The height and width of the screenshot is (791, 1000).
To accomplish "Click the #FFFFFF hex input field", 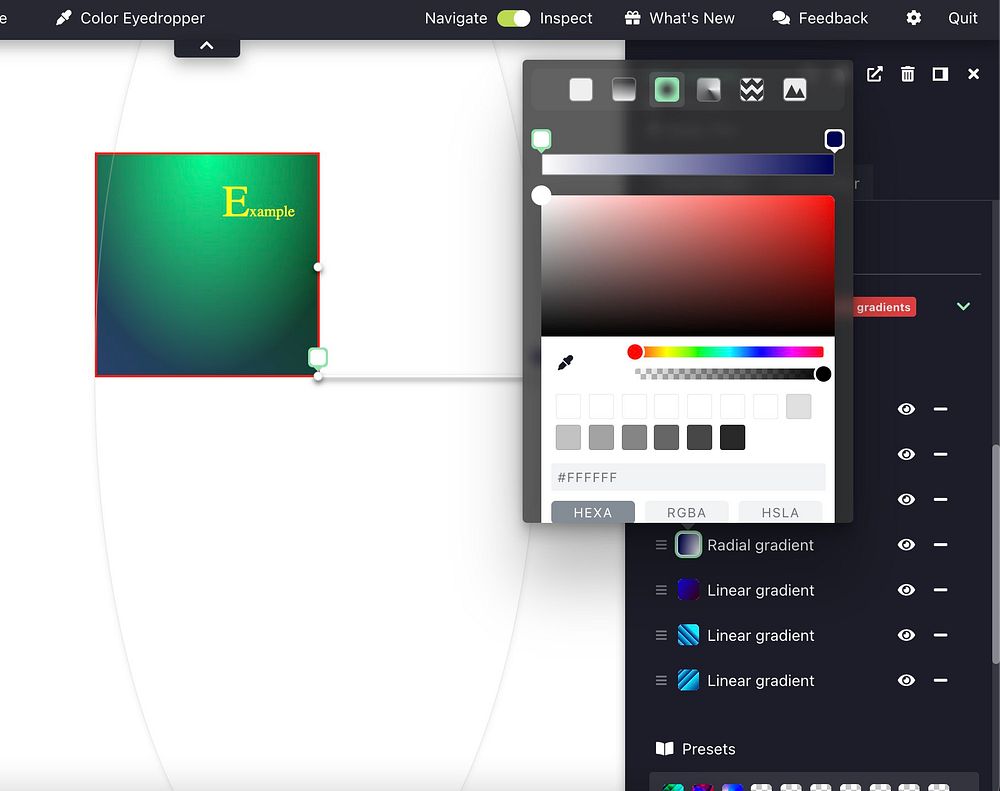I will pos(688,477).
